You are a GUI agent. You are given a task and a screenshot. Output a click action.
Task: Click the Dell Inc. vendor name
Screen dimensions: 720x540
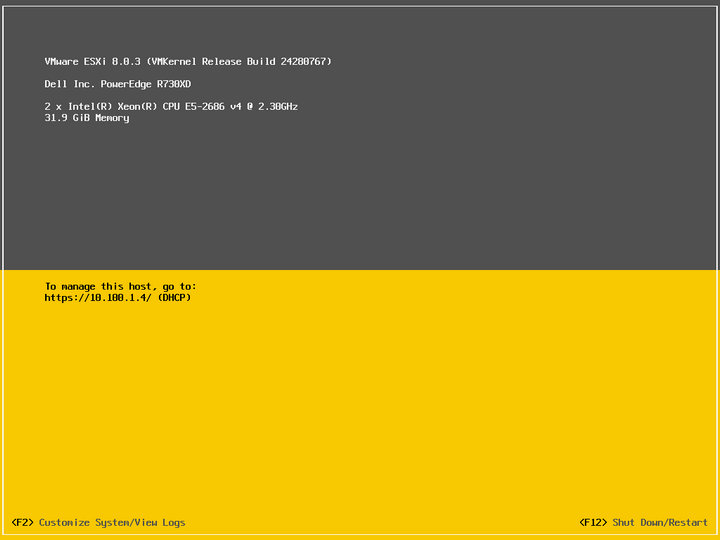[70, 84]
